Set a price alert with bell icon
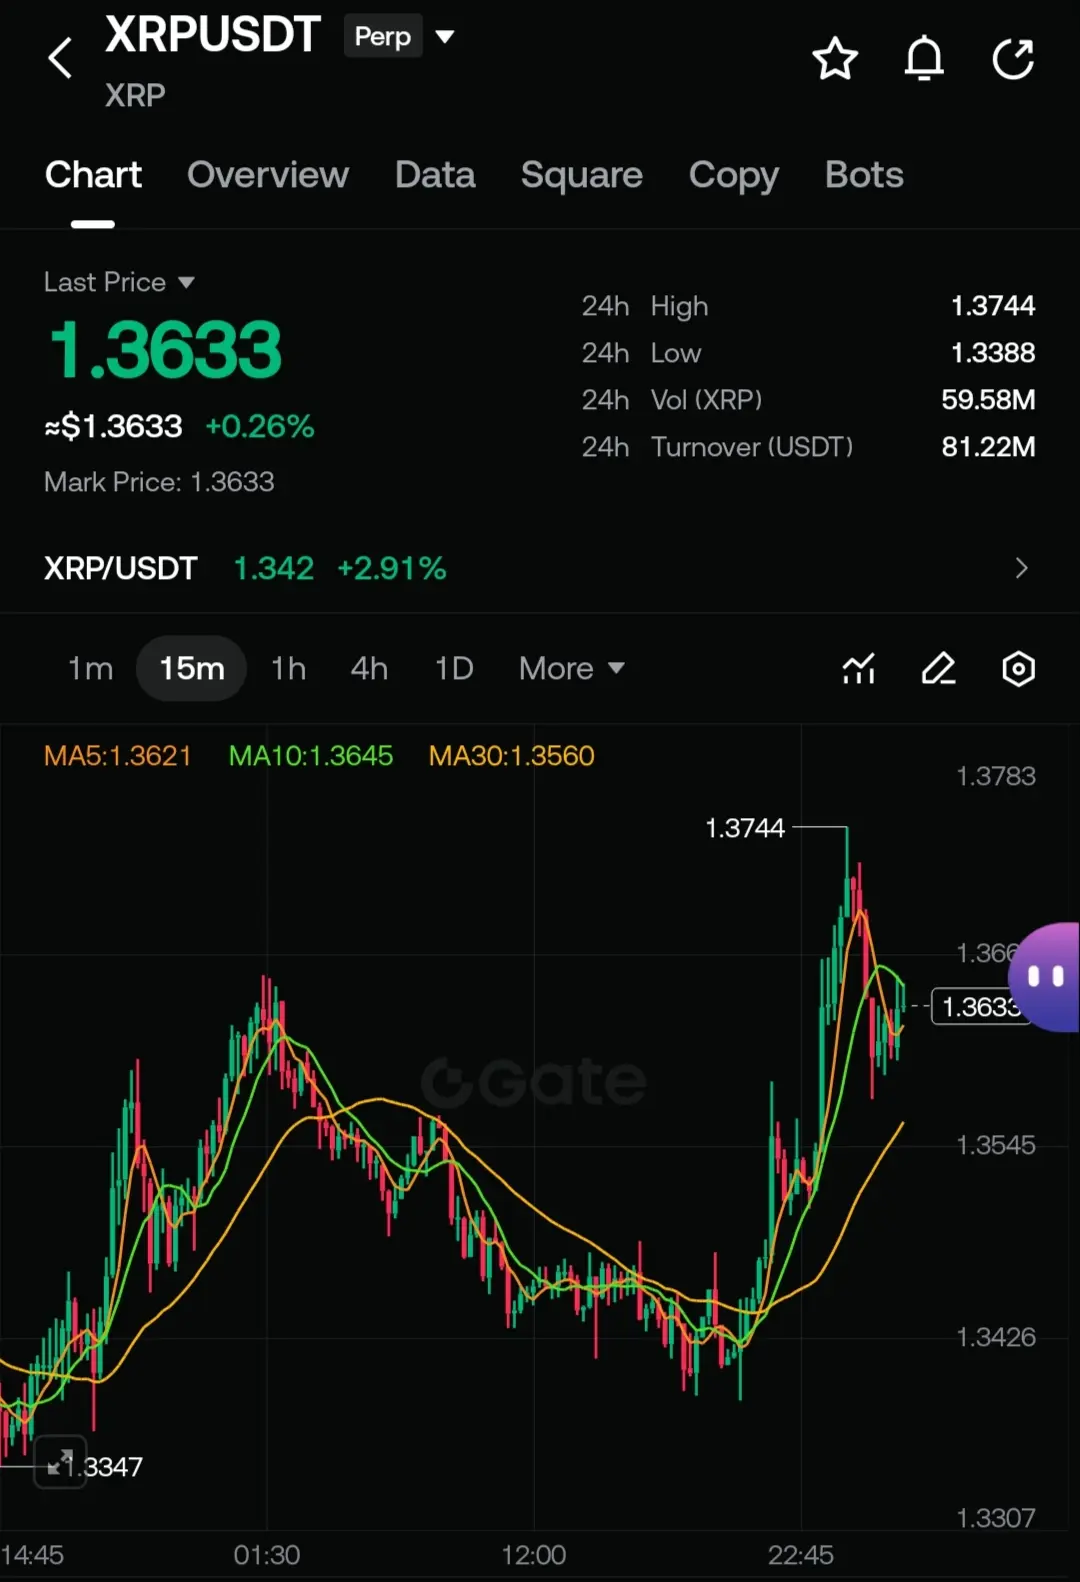1080x1582 pixels. point(924,58)
